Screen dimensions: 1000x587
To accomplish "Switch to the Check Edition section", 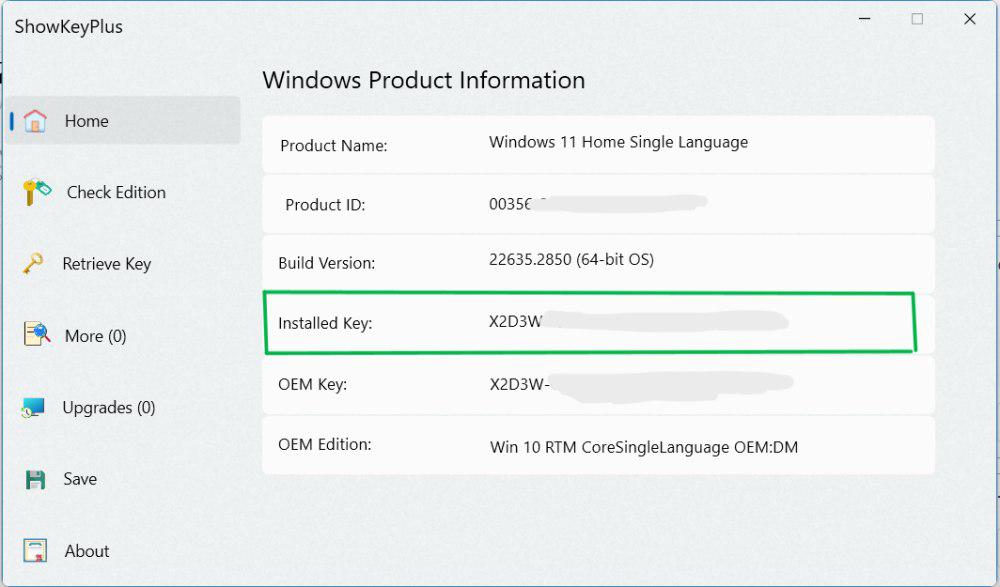I will [x=115, y=192].
